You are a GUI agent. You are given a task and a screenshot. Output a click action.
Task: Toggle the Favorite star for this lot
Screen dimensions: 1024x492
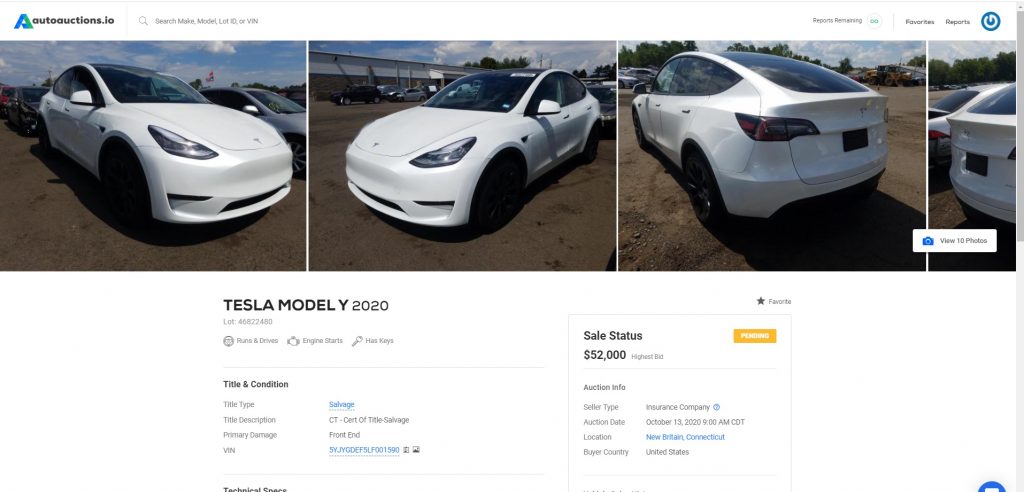coord(760,301)
